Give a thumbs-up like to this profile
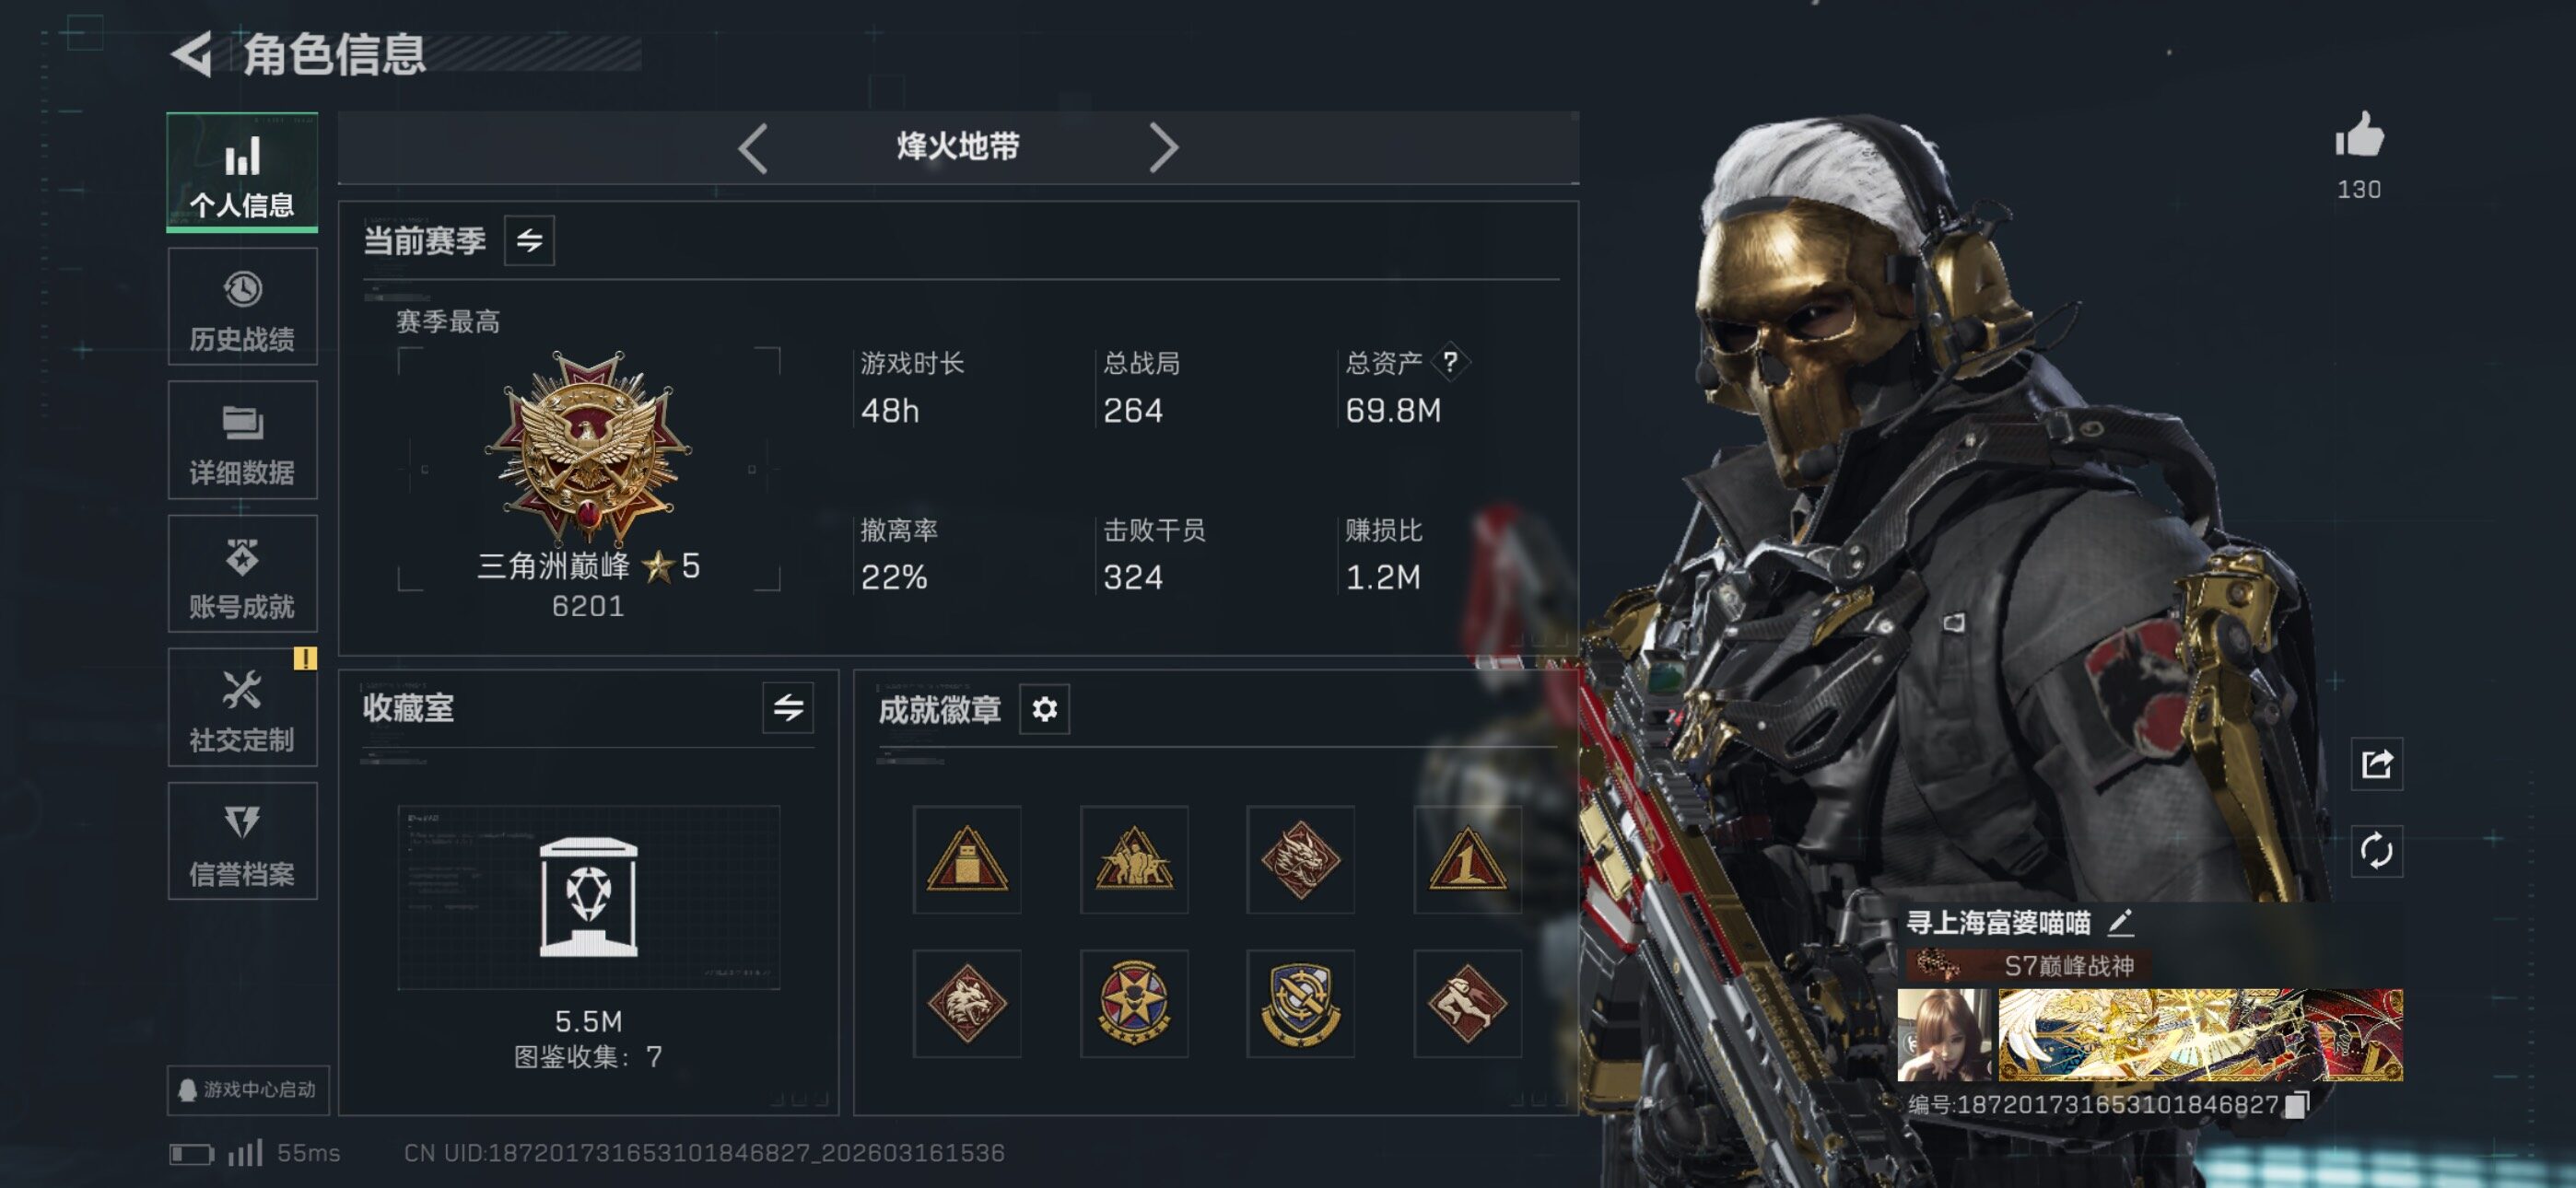2576x1188 pixels. 2359,135
